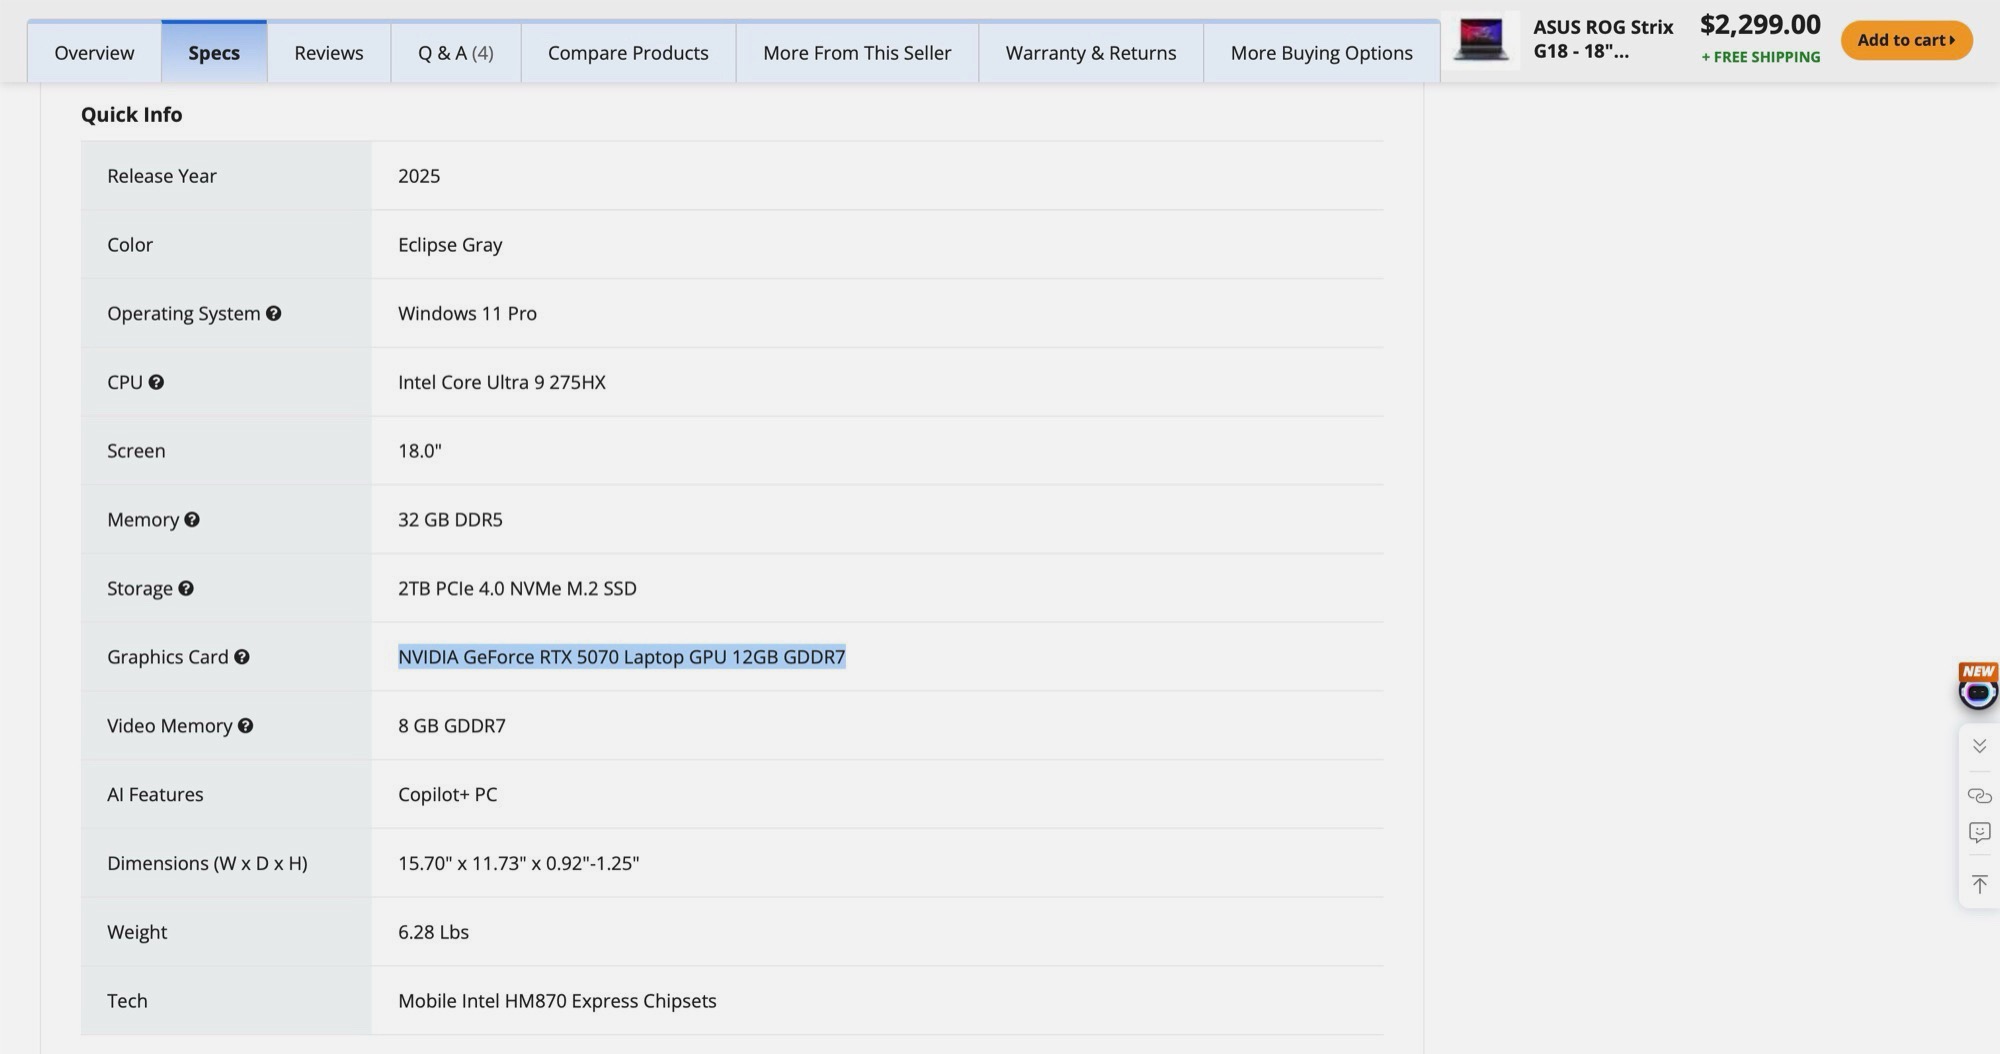Click the Video Memory row label

pos(170,726)
